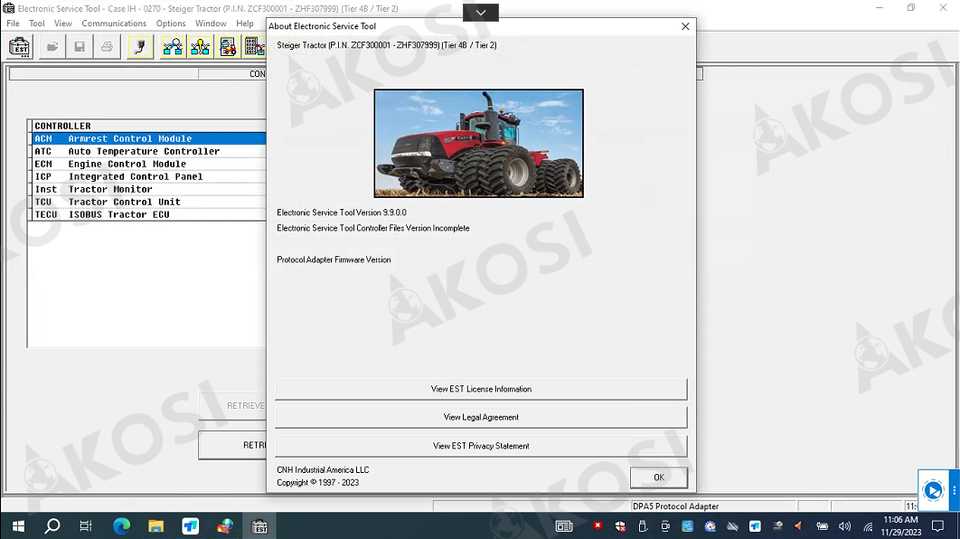Viewport: 960px width, 539px height.
Task: Click the TeamViewer floating icon at bottom right
Action: 933,490
